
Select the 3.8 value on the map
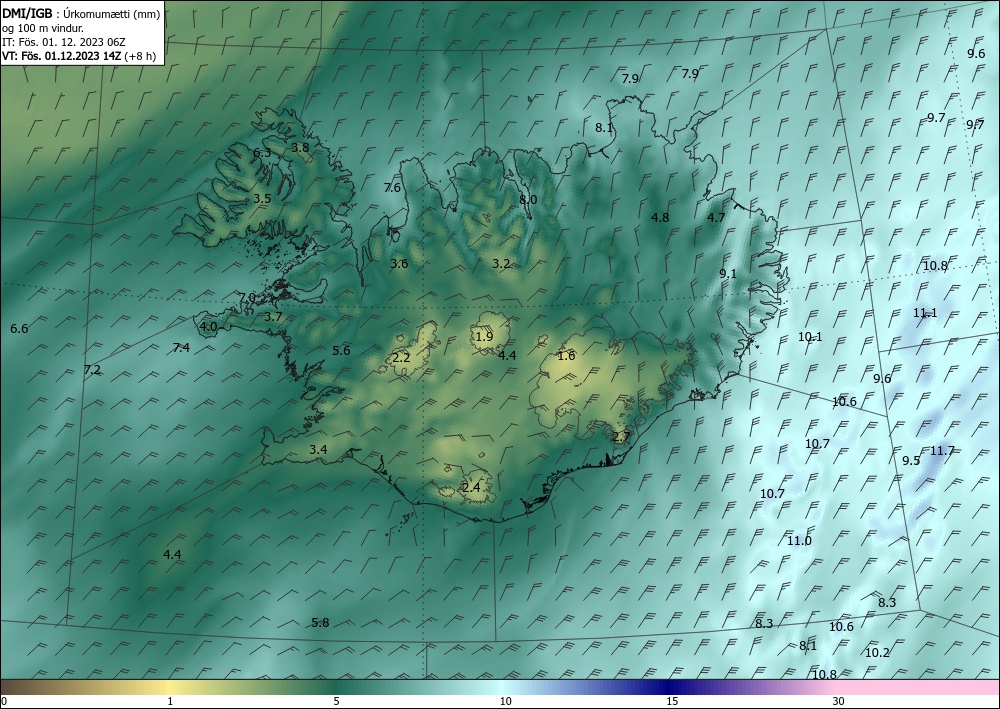(x=300, y=147)
